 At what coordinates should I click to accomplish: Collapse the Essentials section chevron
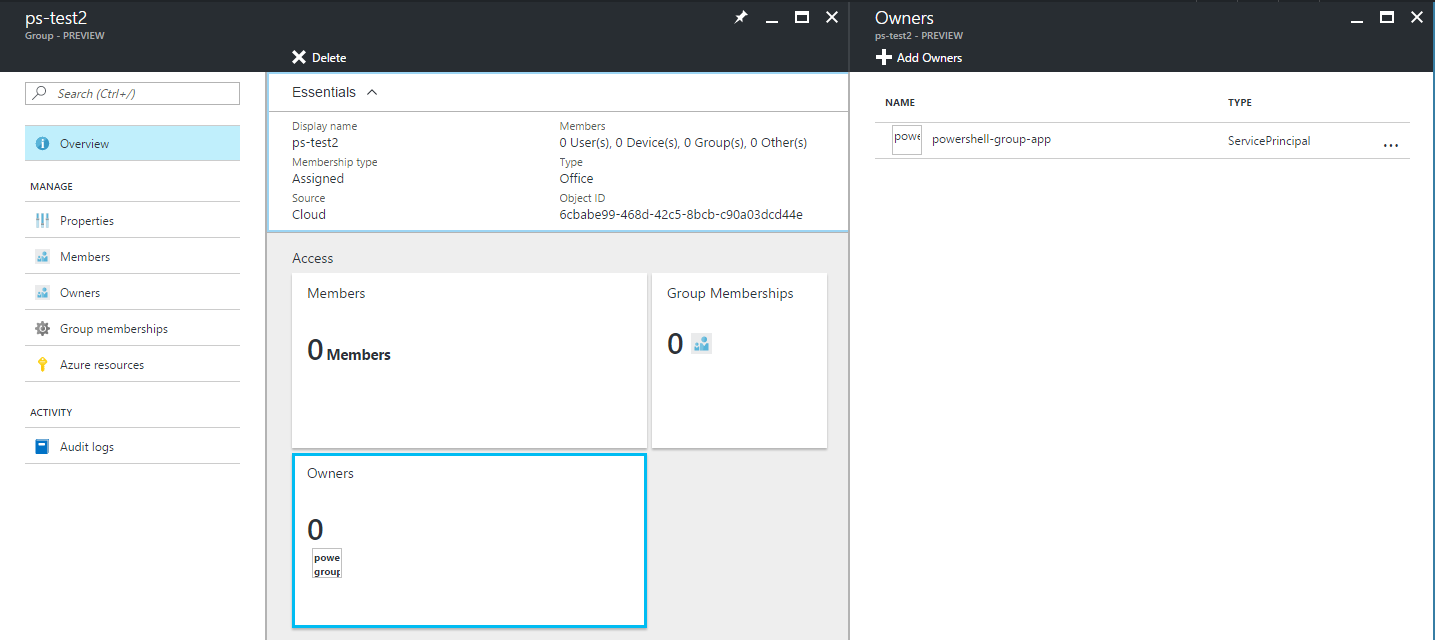pos(372,92)
